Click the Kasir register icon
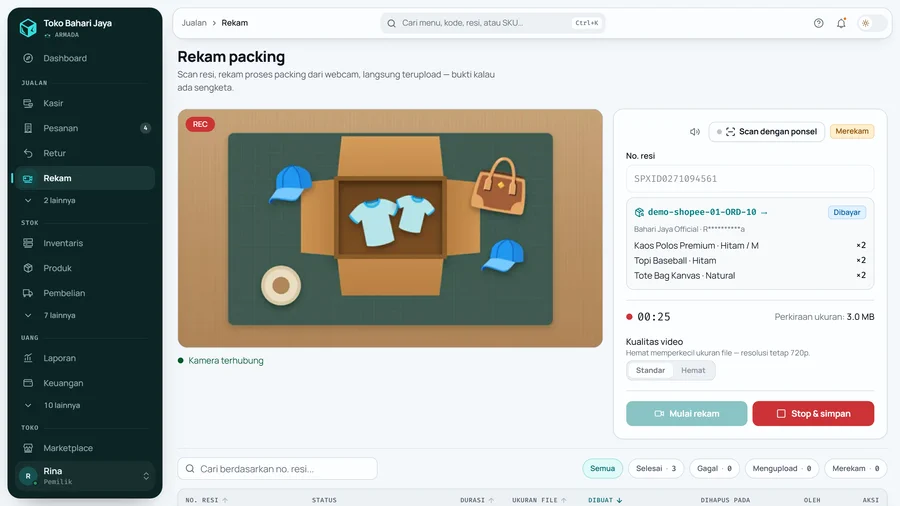 pos(28,103)
